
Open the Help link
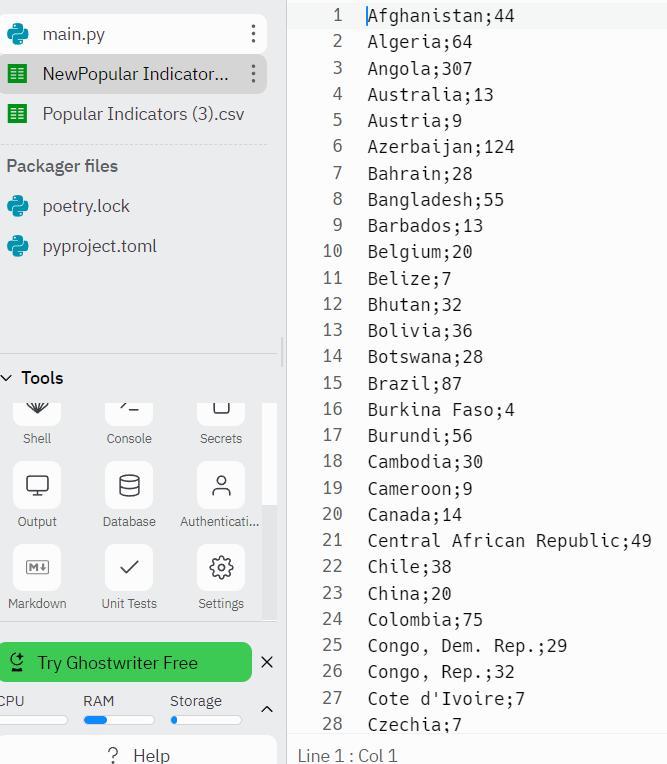click(x=140, y=755)
